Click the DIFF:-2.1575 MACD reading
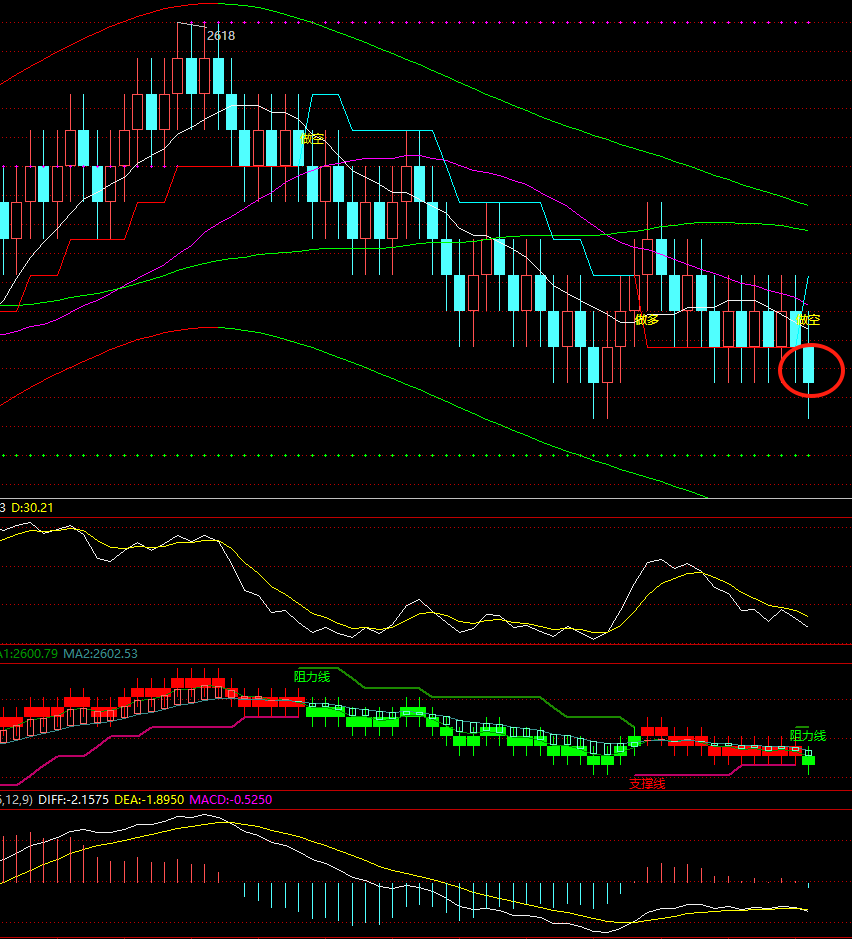 click(74, 800)
